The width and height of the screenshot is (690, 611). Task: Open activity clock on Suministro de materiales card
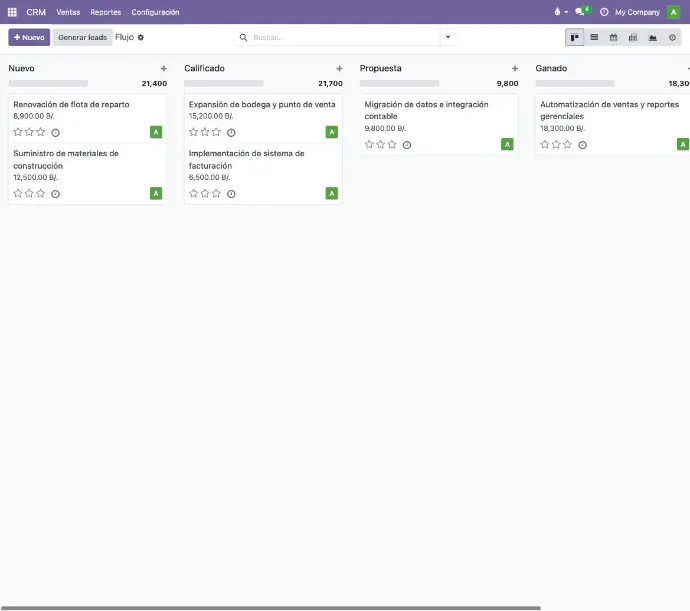coord(55,194)
